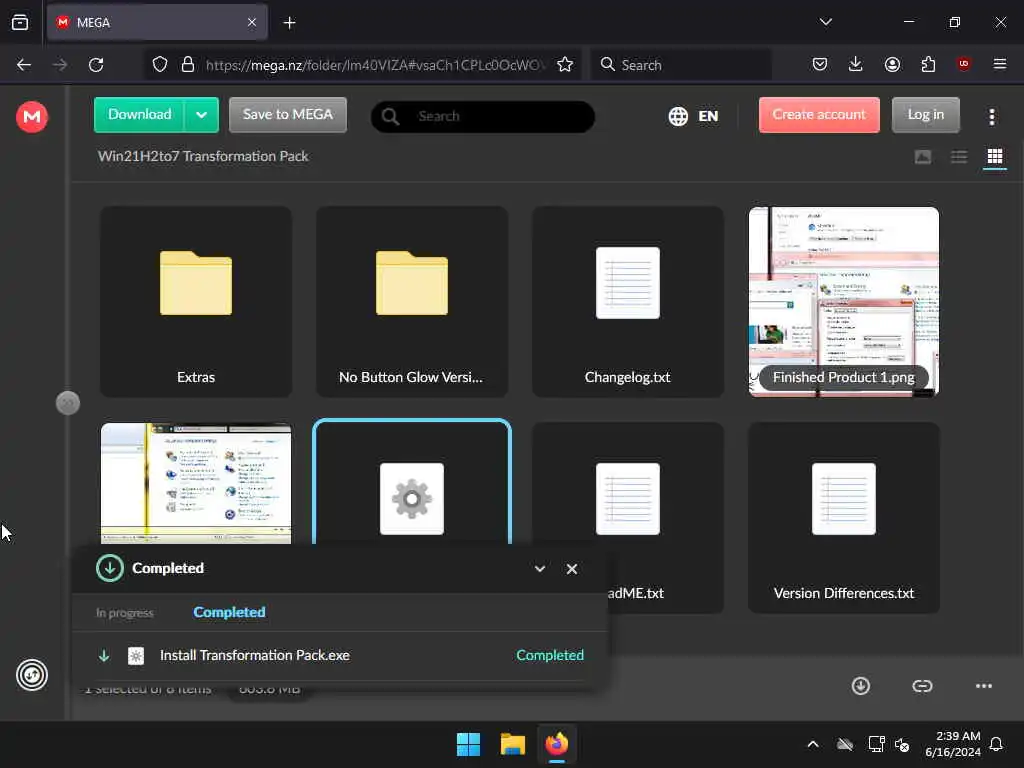
Task: Open File Explorer from taskbar
Action: tap(513, 744)
